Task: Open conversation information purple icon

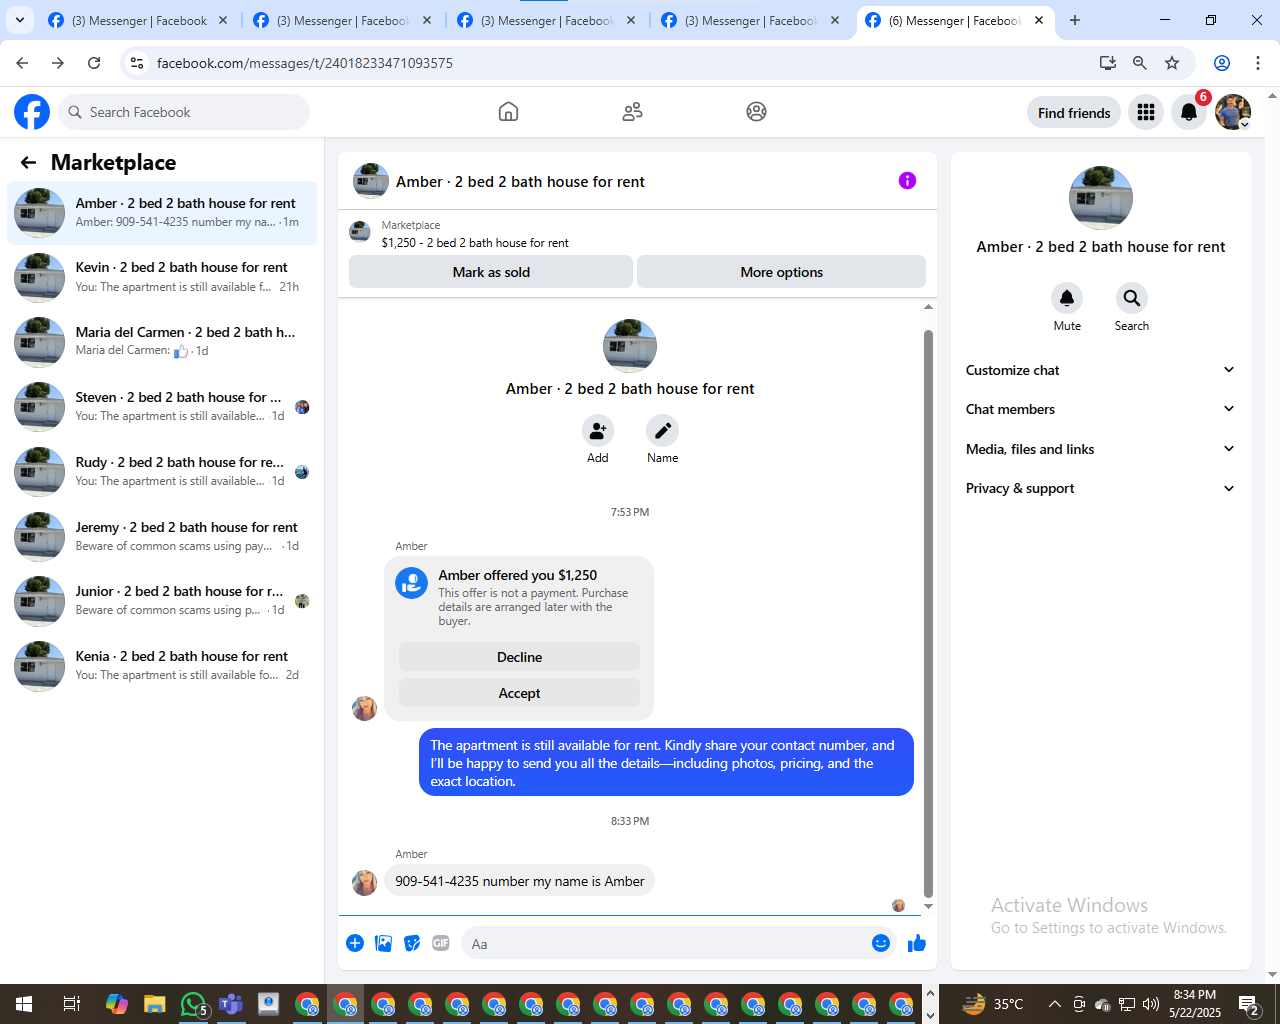Action: pos(907,181)
